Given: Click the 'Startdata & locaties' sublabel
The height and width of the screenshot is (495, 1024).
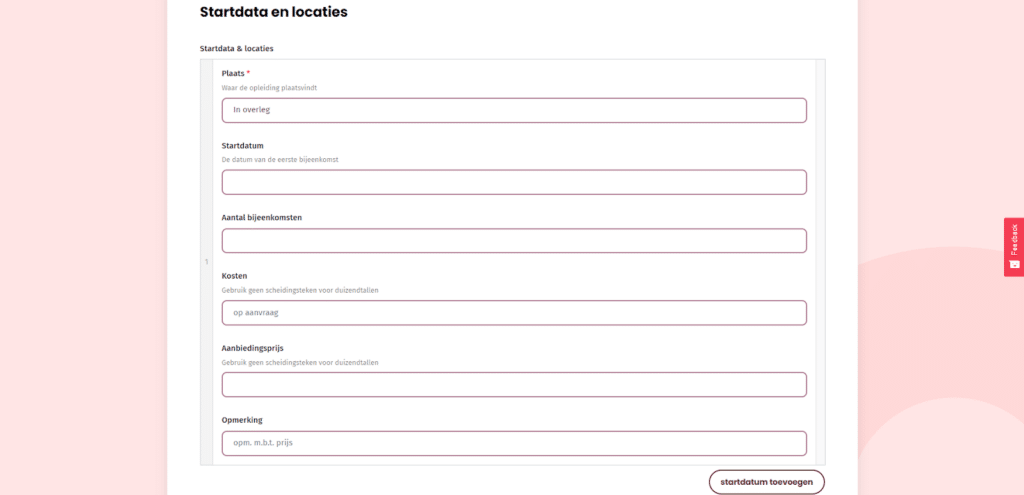Looking at the screenshot, I should click(236, 48).
